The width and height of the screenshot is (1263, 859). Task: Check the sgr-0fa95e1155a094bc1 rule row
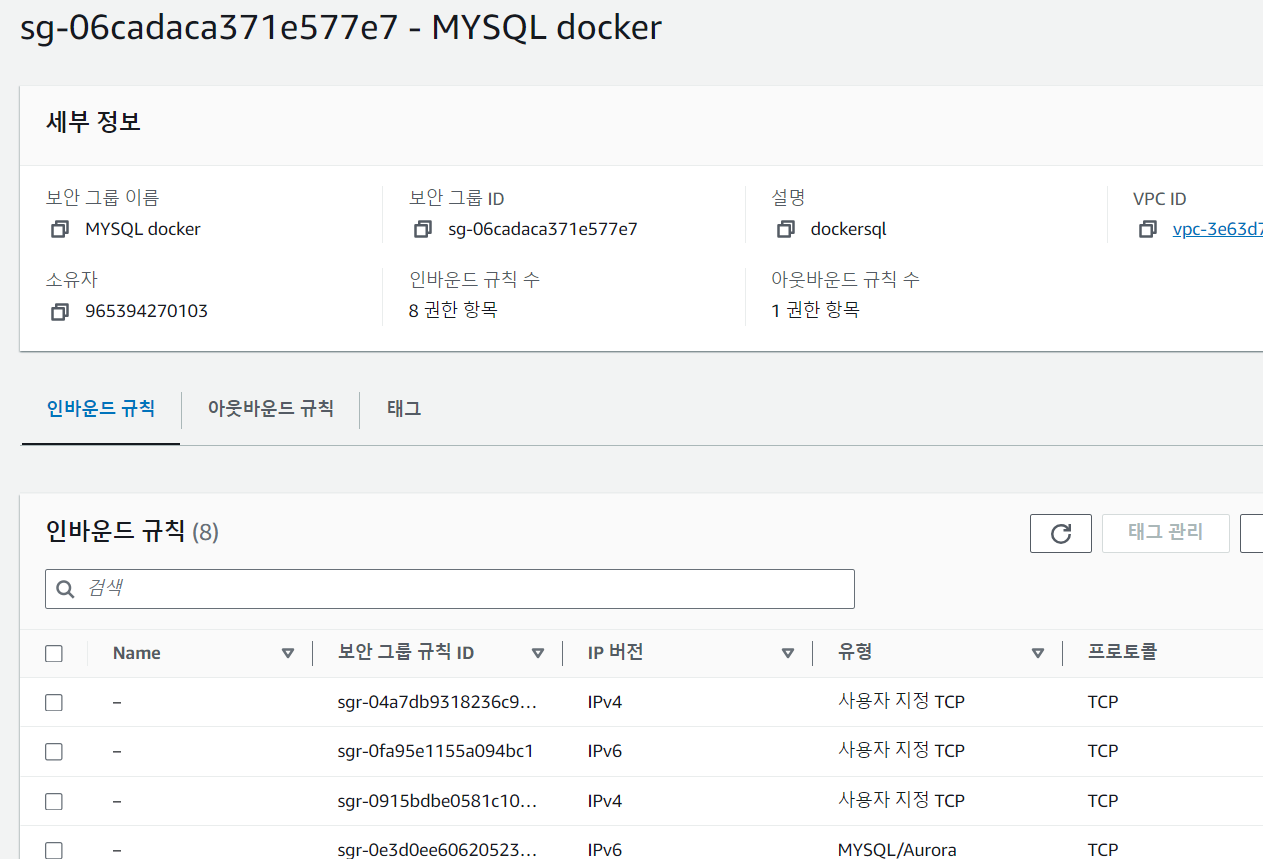pyautogui.click(x=54, y=751)
